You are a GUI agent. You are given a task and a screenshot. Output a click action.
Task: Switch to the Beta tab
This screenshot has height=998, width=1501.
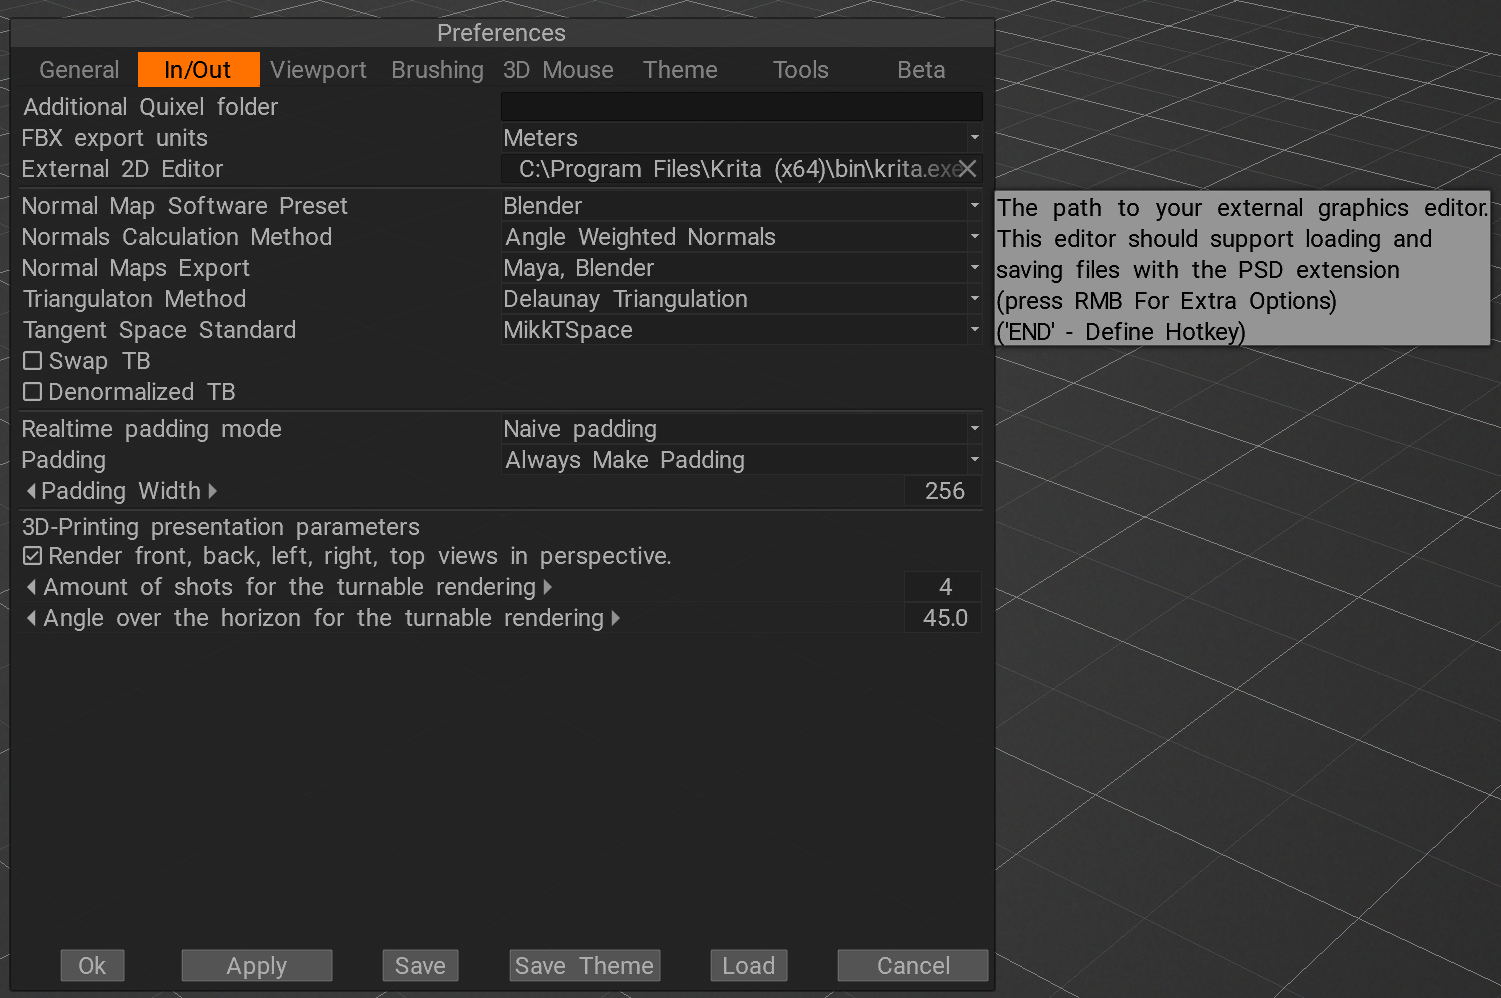click(921, 70)
